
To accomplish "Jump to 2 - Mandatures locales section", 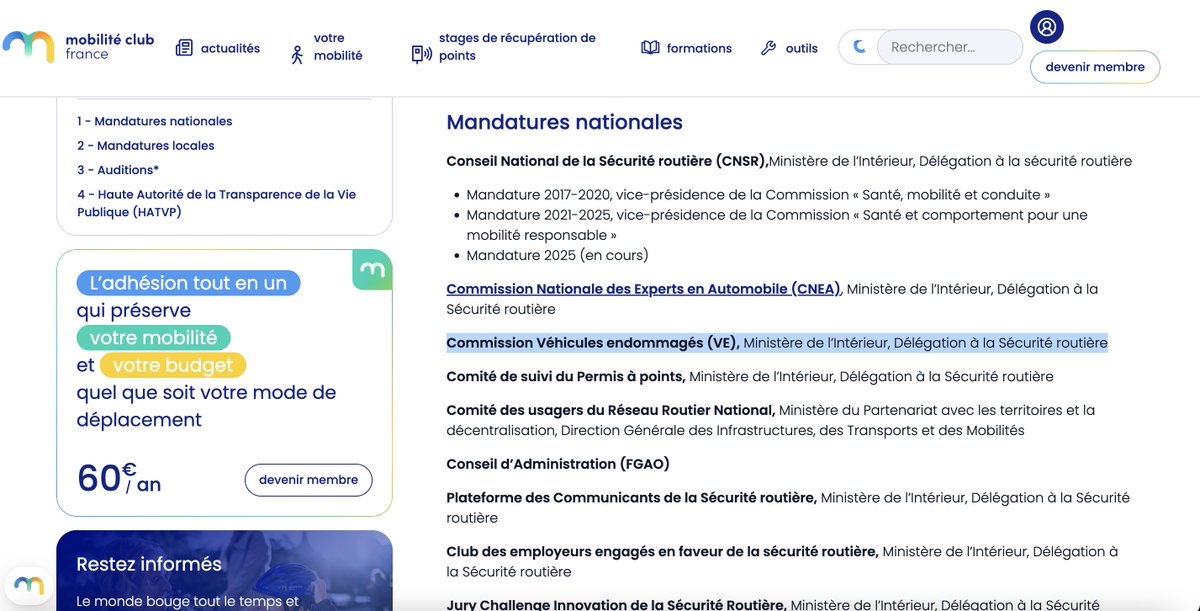I will (x=146, y=145).
